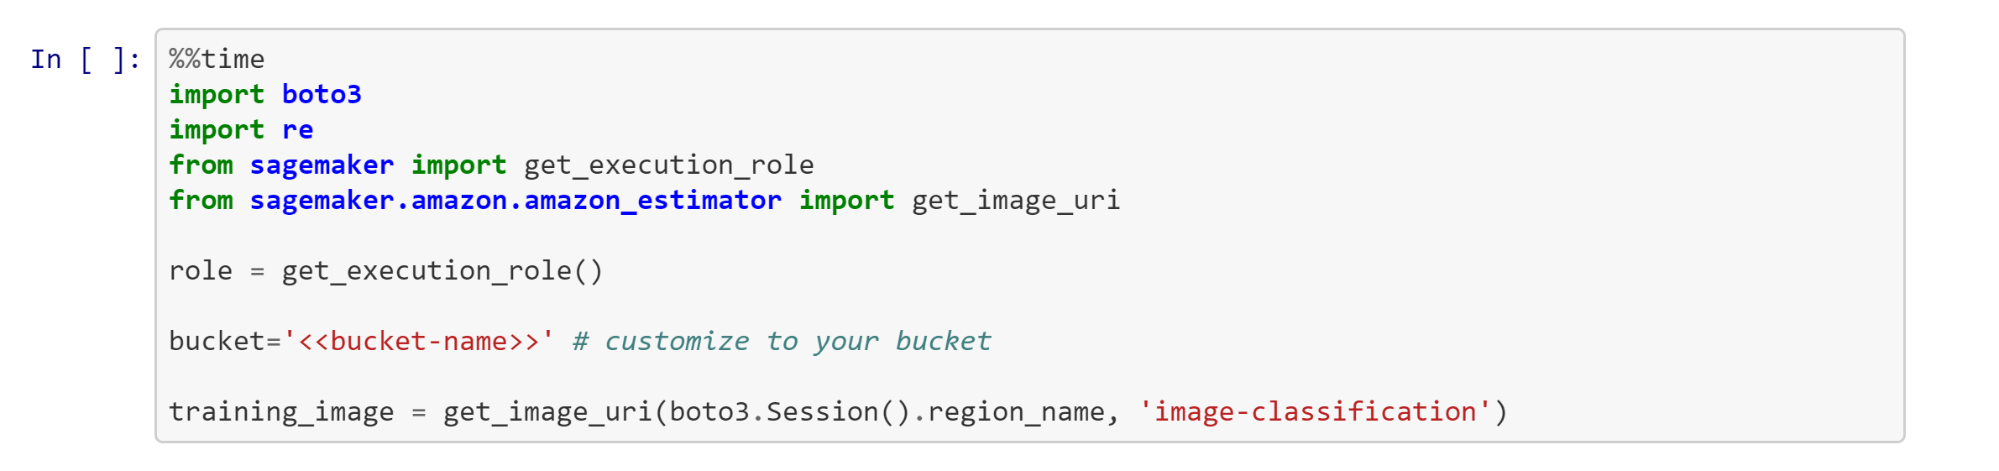Click get_image_uri( in the training_image assignment
The width and height of the screenshot is (1999, 471).
(547, 412)
